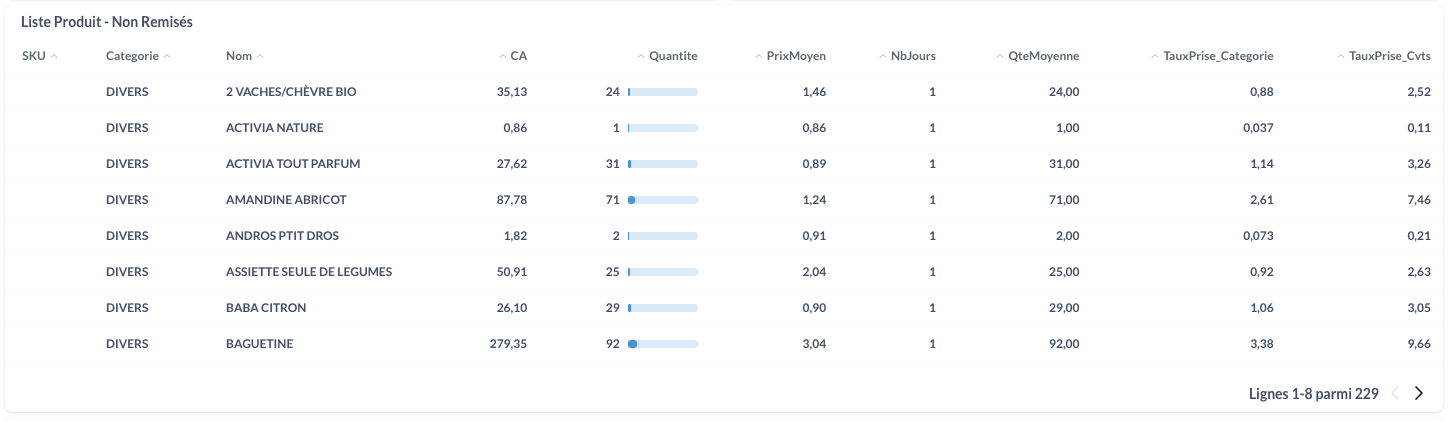Click the AMANDINE ABRICOT quantity bar
This screenshot has width=1456, height=422.
click(662, 200)
